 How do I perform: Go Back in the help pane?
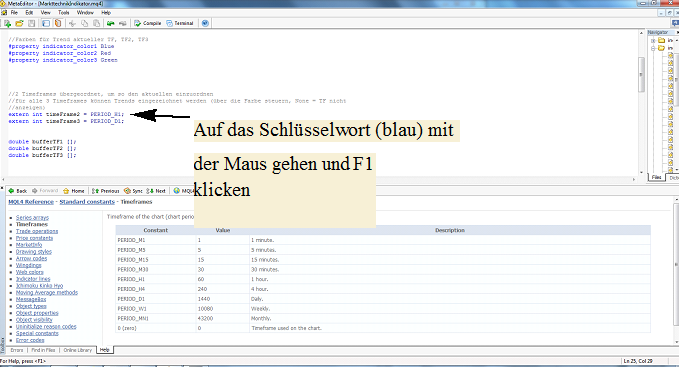pos(18,191)
